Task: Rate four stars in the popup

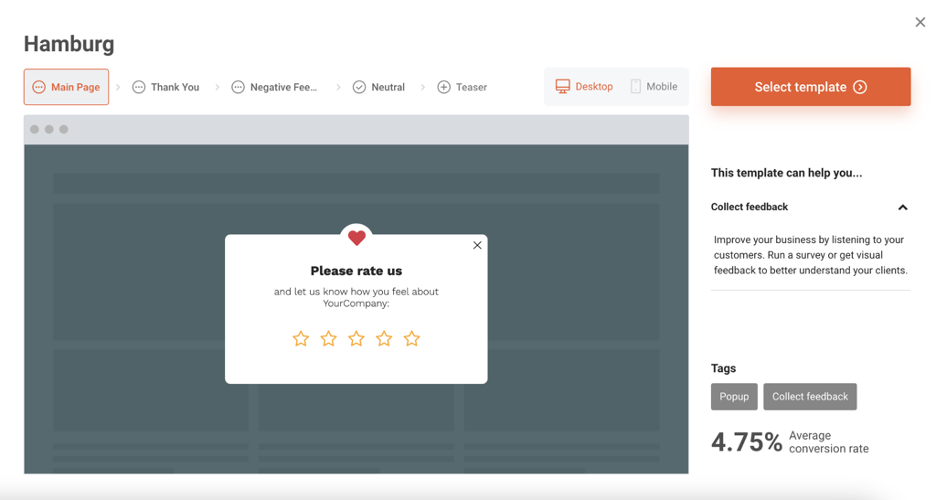Action: tap(384, 339)
